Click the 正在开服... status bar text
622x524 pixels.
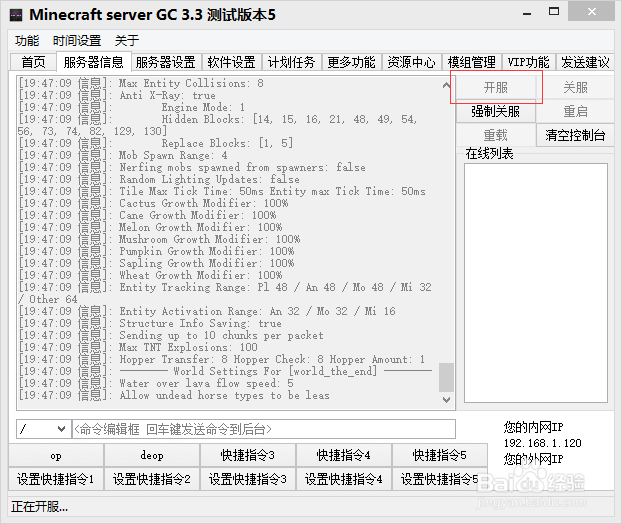coord(40,507)
